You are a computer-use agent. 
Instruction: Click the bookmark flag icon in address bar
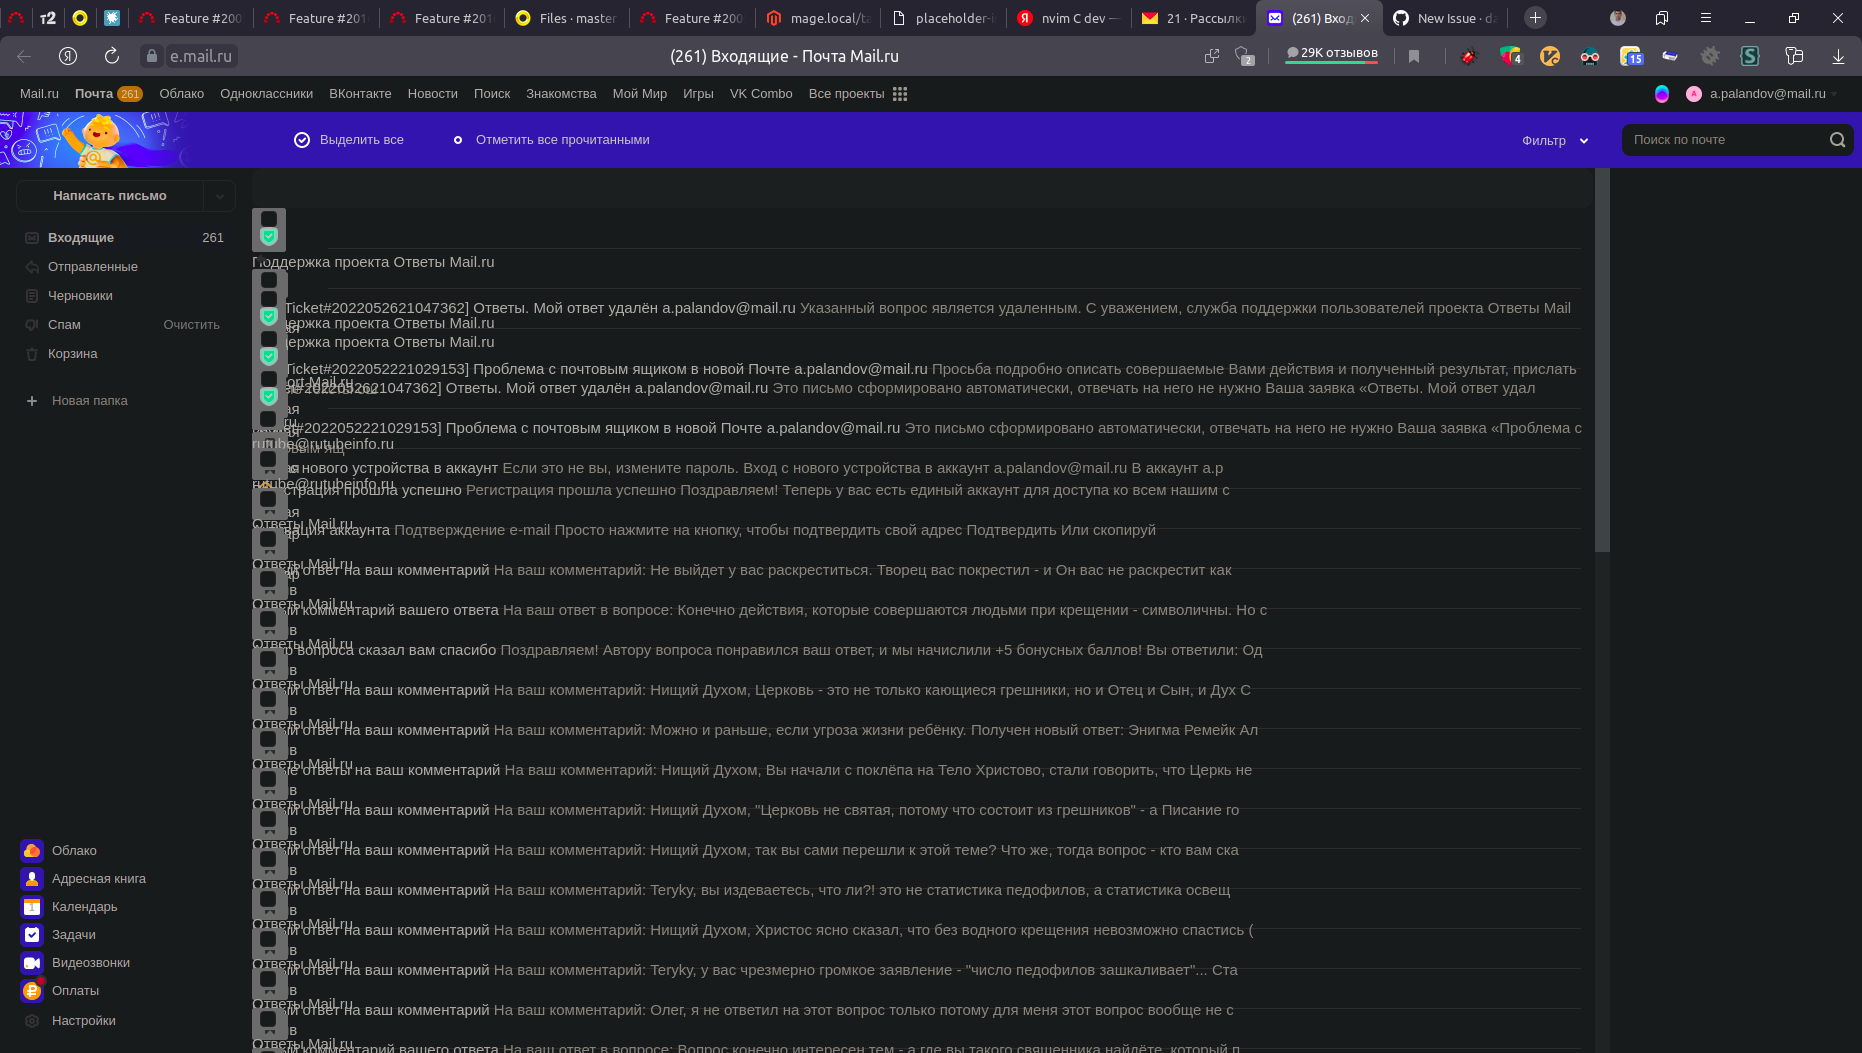tap(1414, 57)
